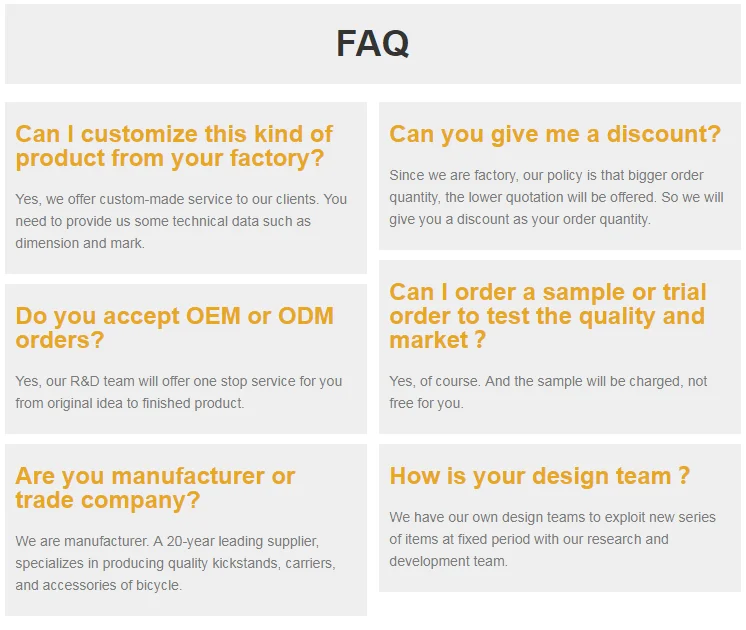Viewport: 746px width, 630px height.
Task: Click the 'sample will be charged' answer text
Action: [548, 392]
